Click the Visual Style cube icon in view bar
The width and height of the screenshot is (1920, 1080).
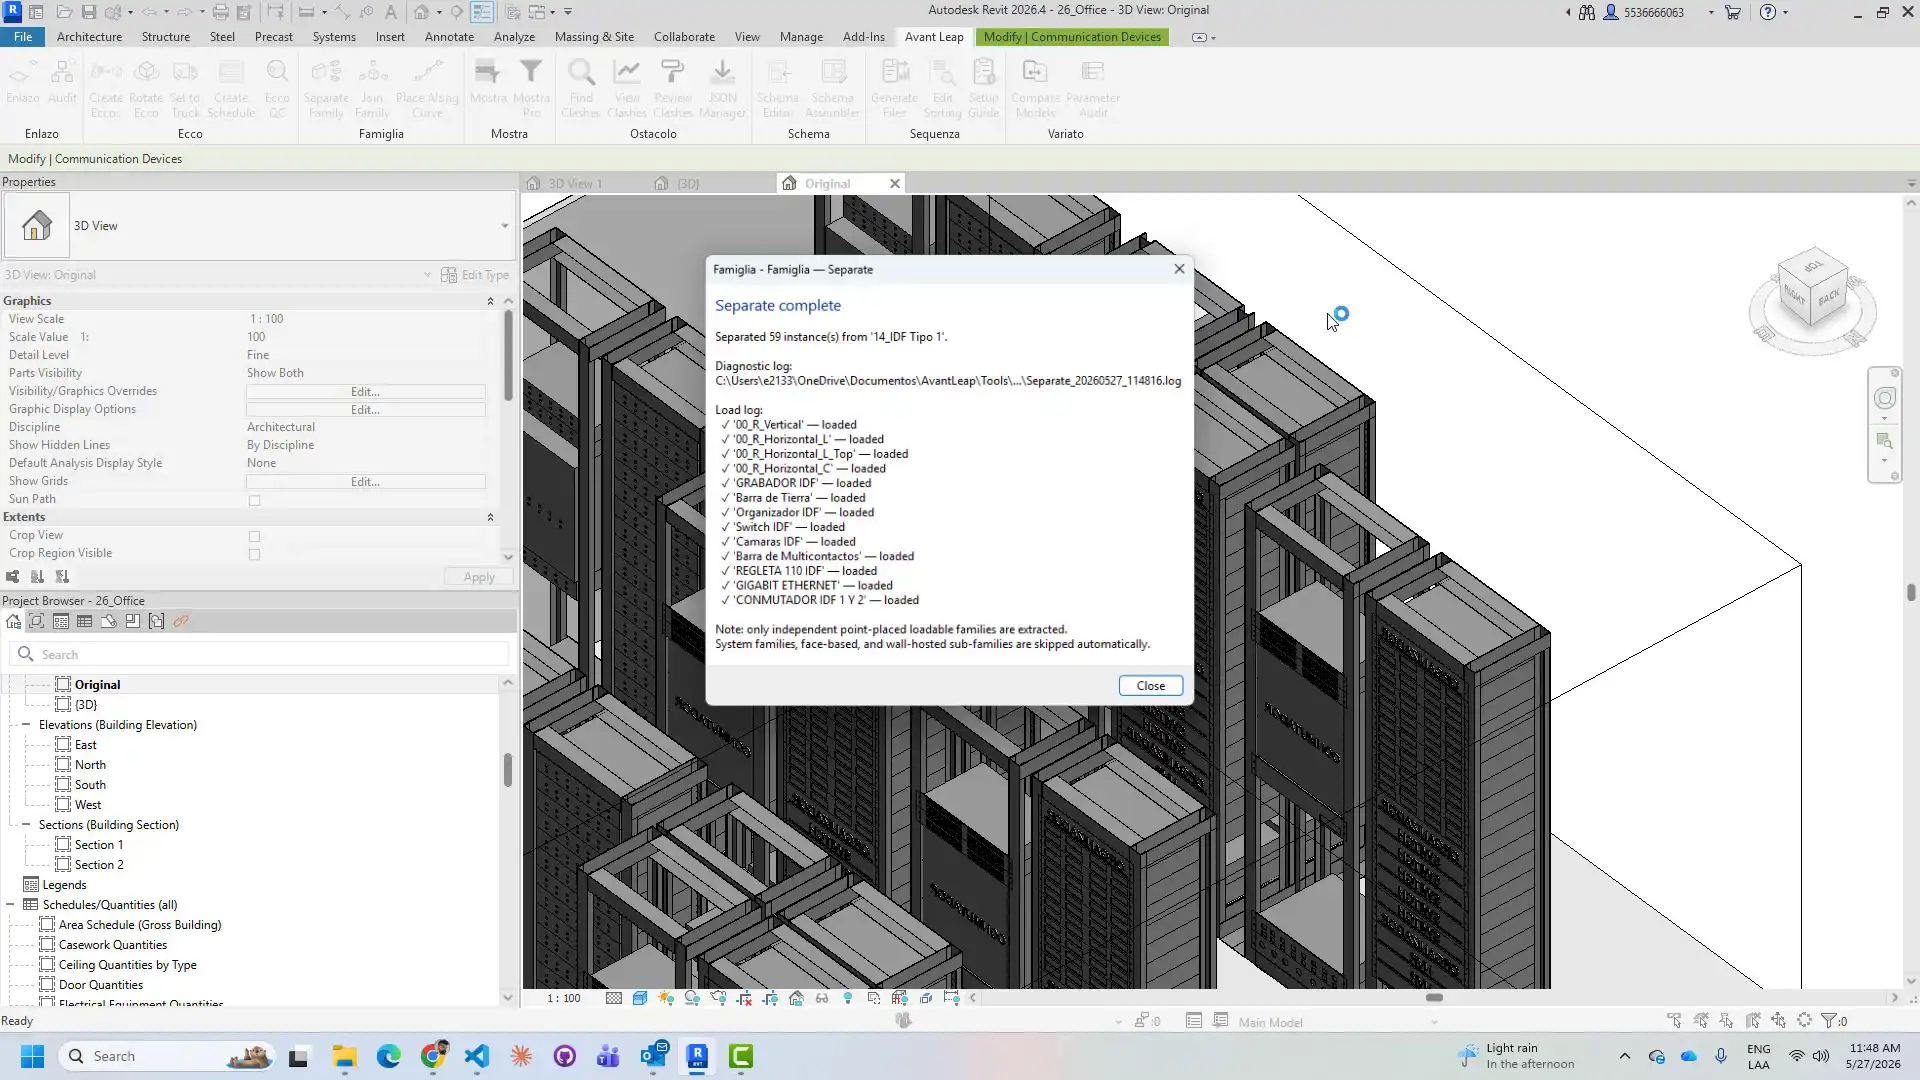pyautogui.click(x=640, y=998)
